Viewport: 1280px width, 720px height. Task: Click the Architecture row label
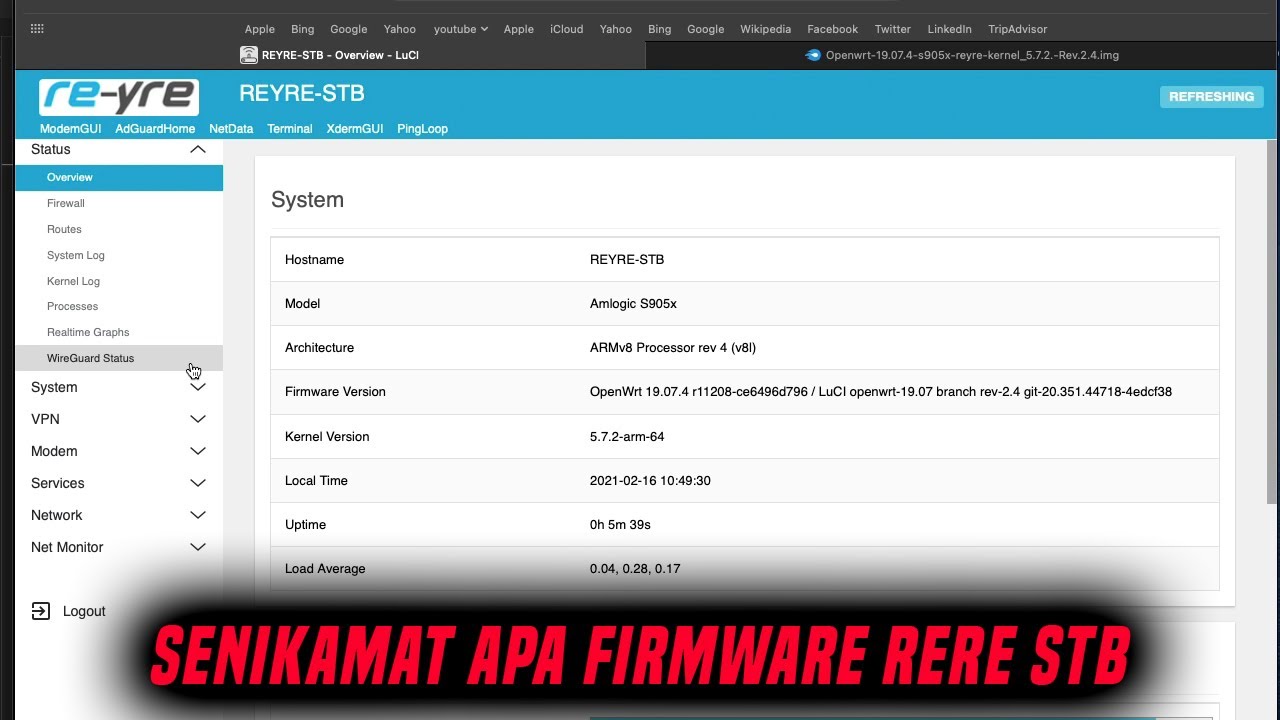[x=319, y=348]
